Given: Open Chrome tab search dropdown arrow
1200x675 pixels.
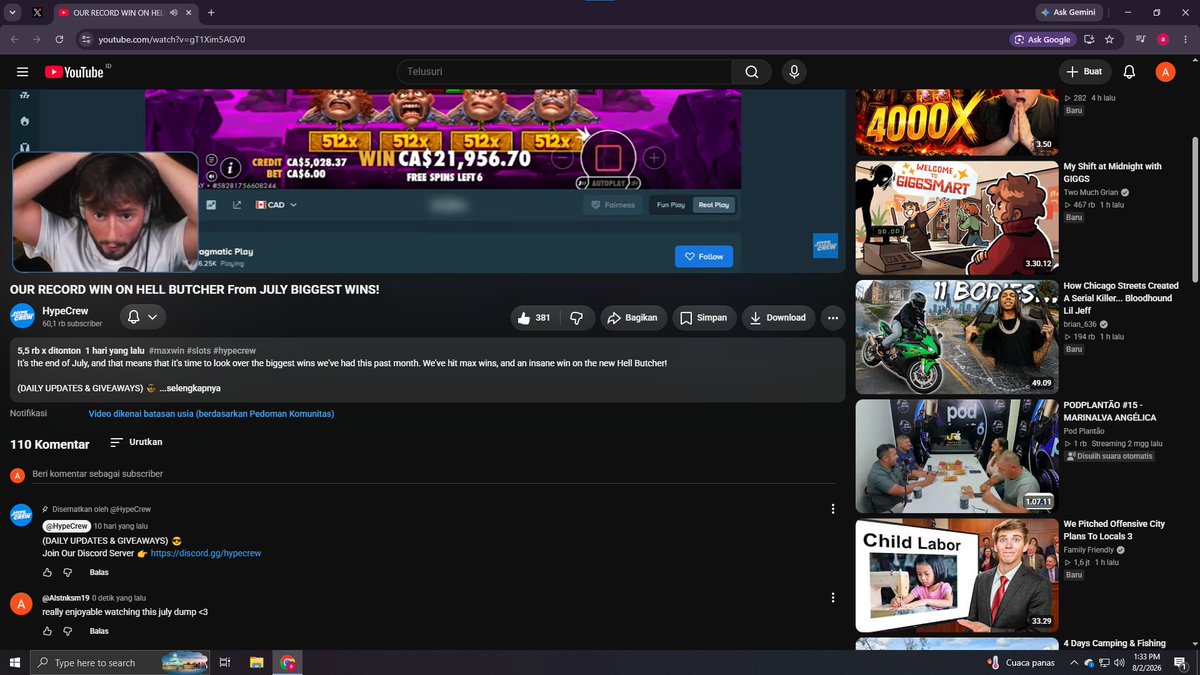Looking at the screenshot, I should [x=11, y=13].
